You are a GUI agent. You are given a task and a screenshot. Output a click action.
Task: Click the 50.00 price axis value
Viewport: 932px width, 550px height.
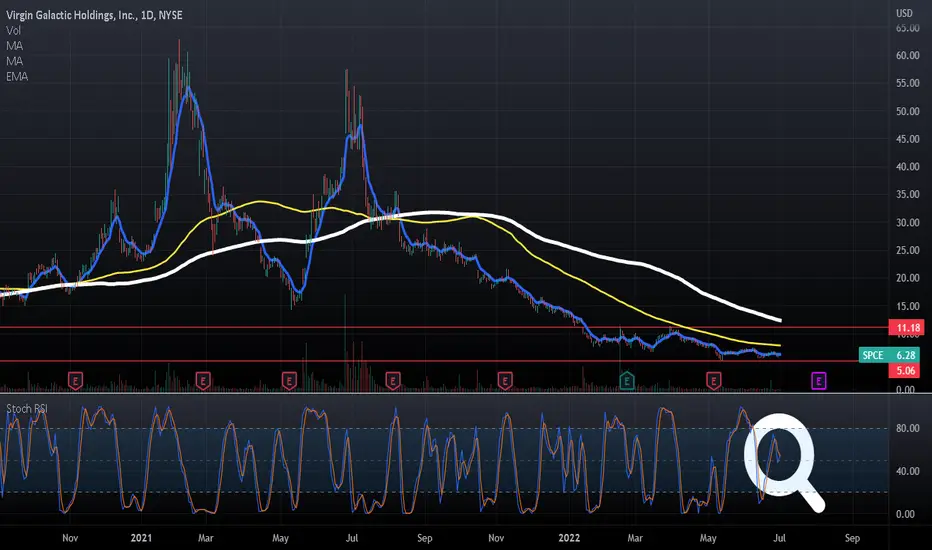click(908, 111)
